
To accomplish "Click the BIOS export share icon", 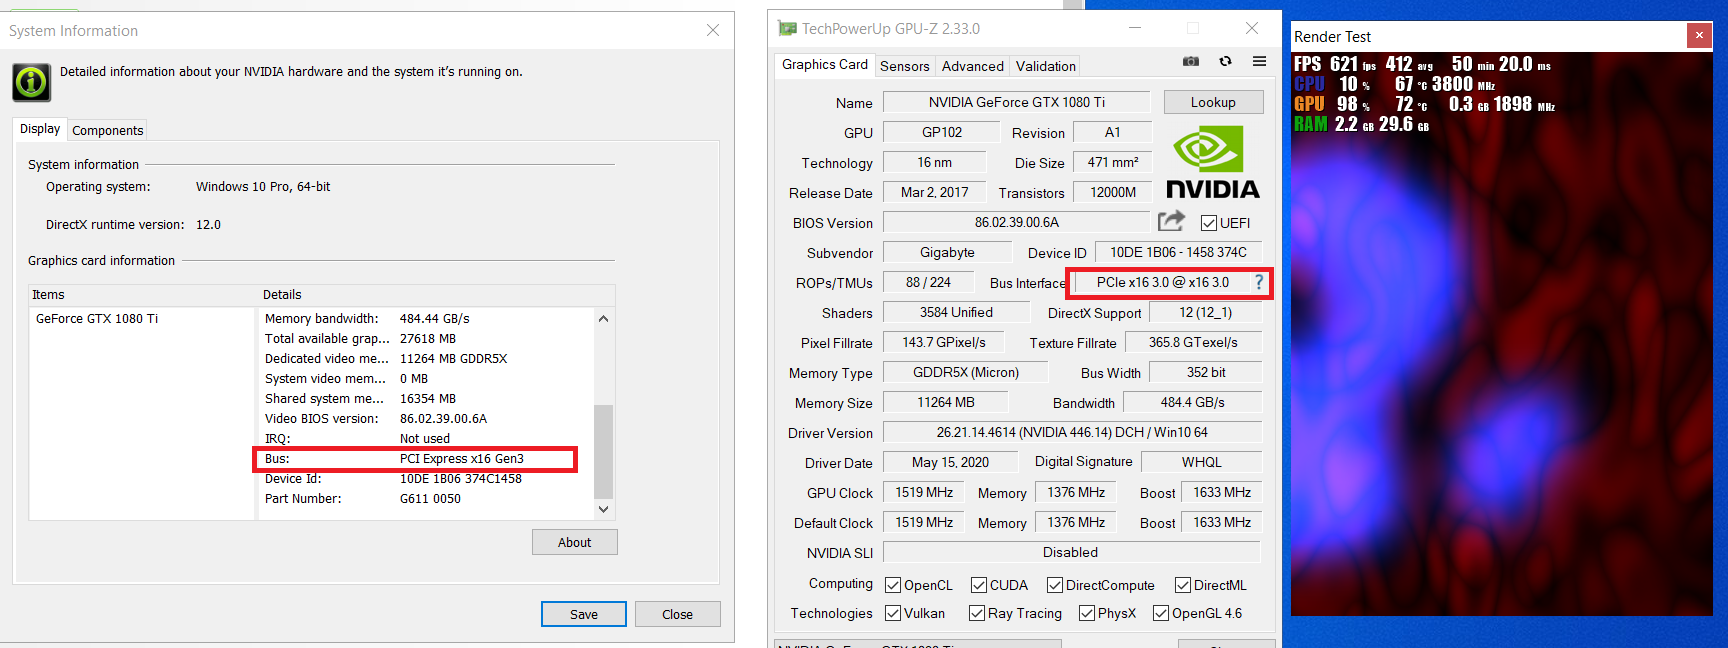I will click(1171, 221).
